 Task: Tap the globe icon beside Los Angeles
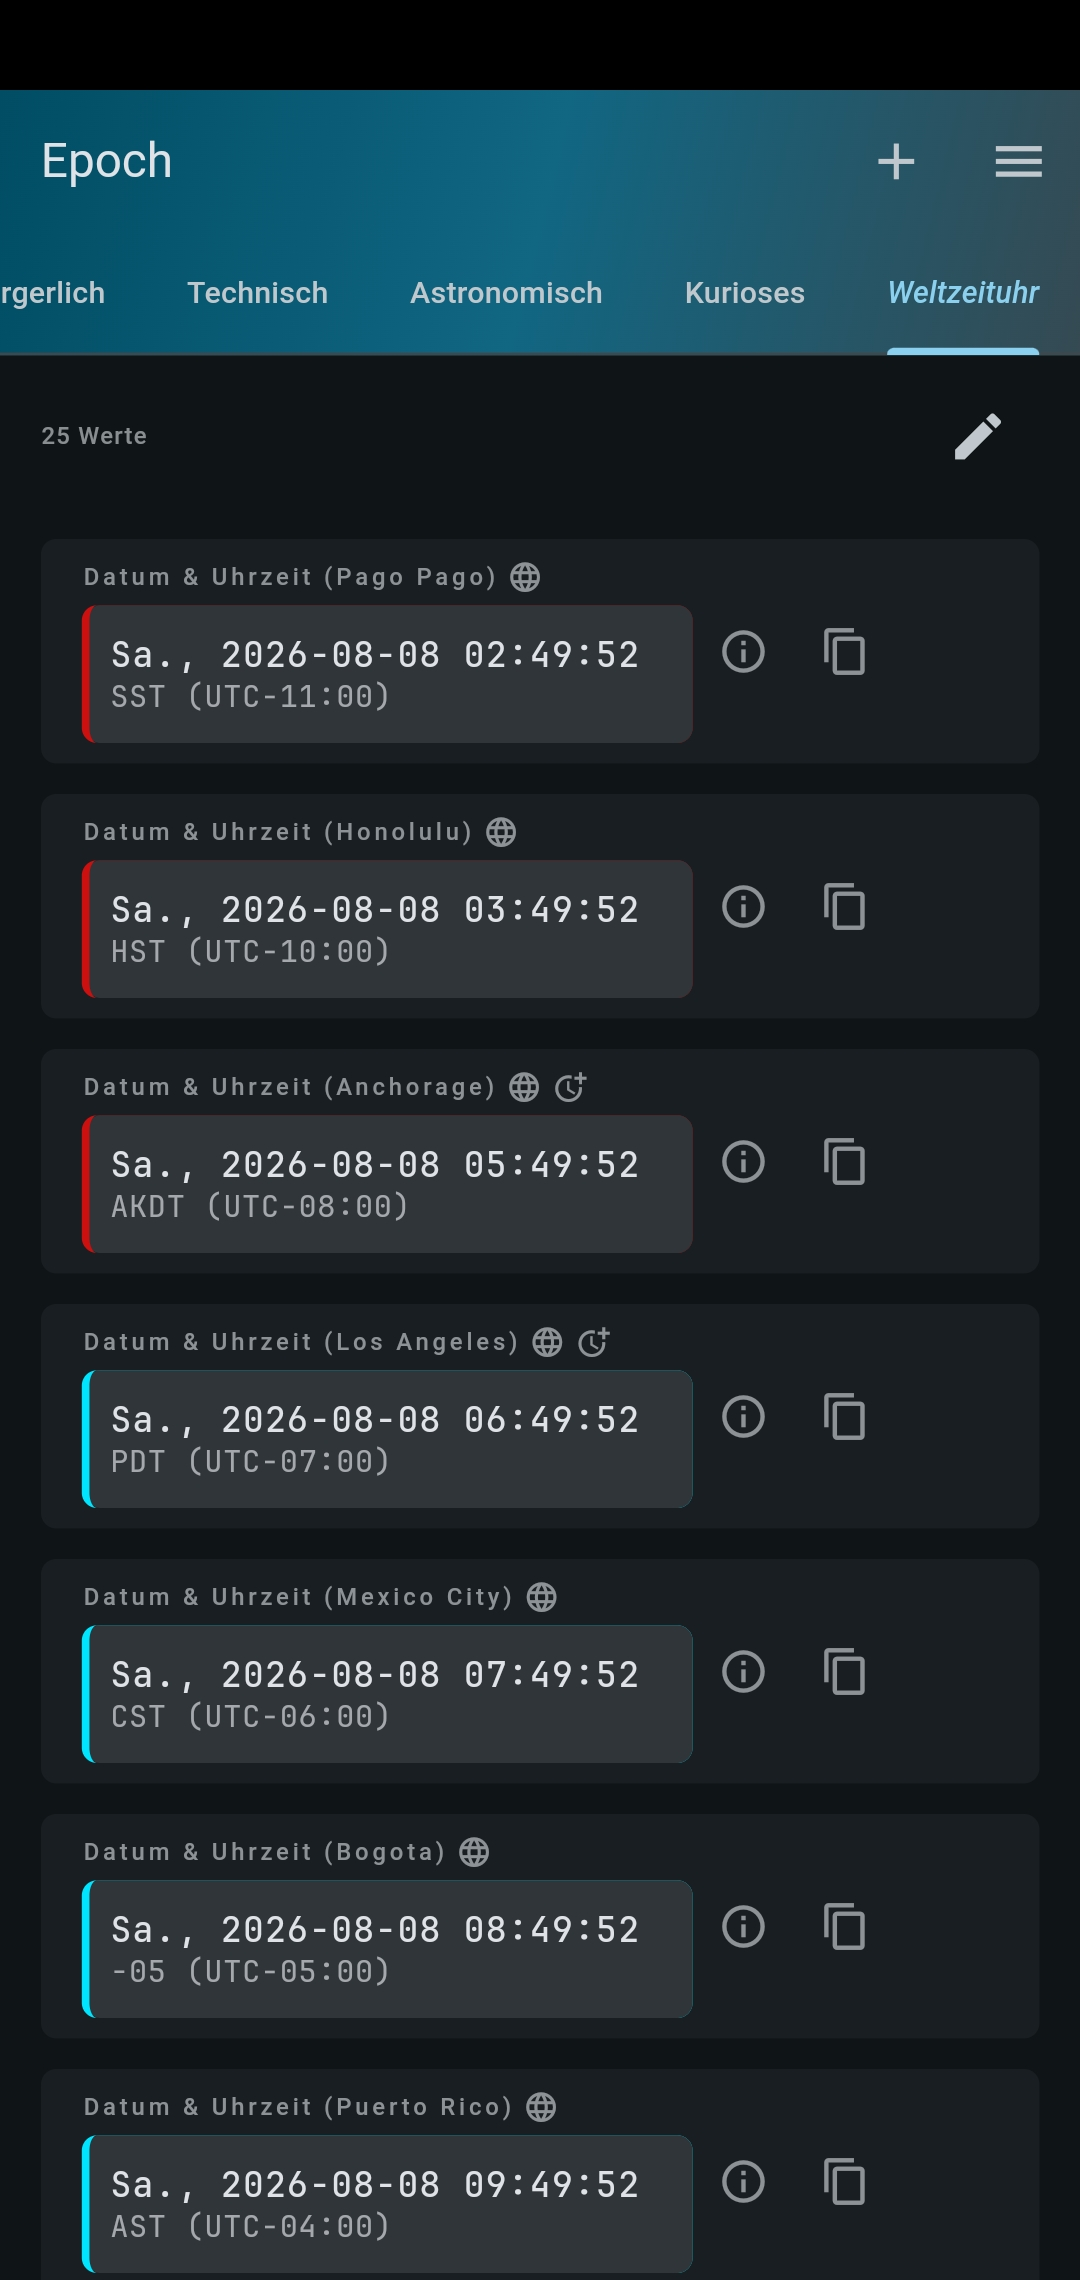(x=547, y=1342)
